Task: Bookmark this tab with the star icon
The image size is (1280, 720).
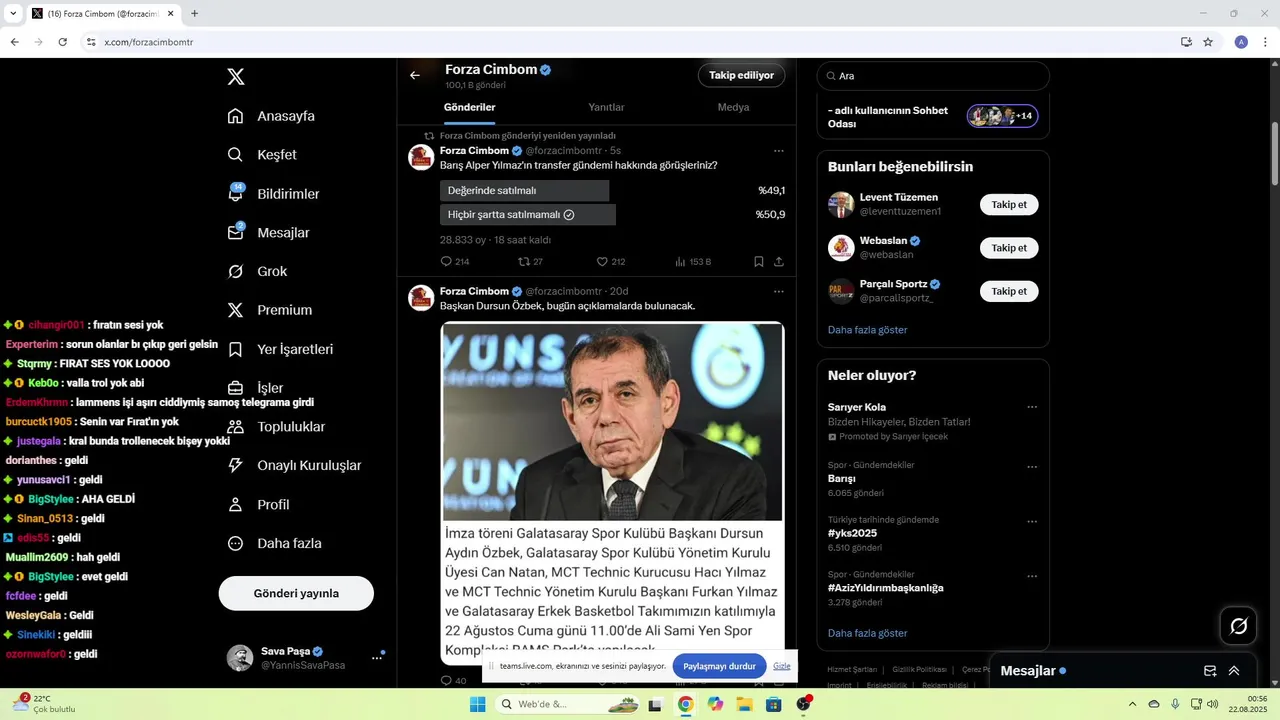Action: click(x=1208, y=42)
